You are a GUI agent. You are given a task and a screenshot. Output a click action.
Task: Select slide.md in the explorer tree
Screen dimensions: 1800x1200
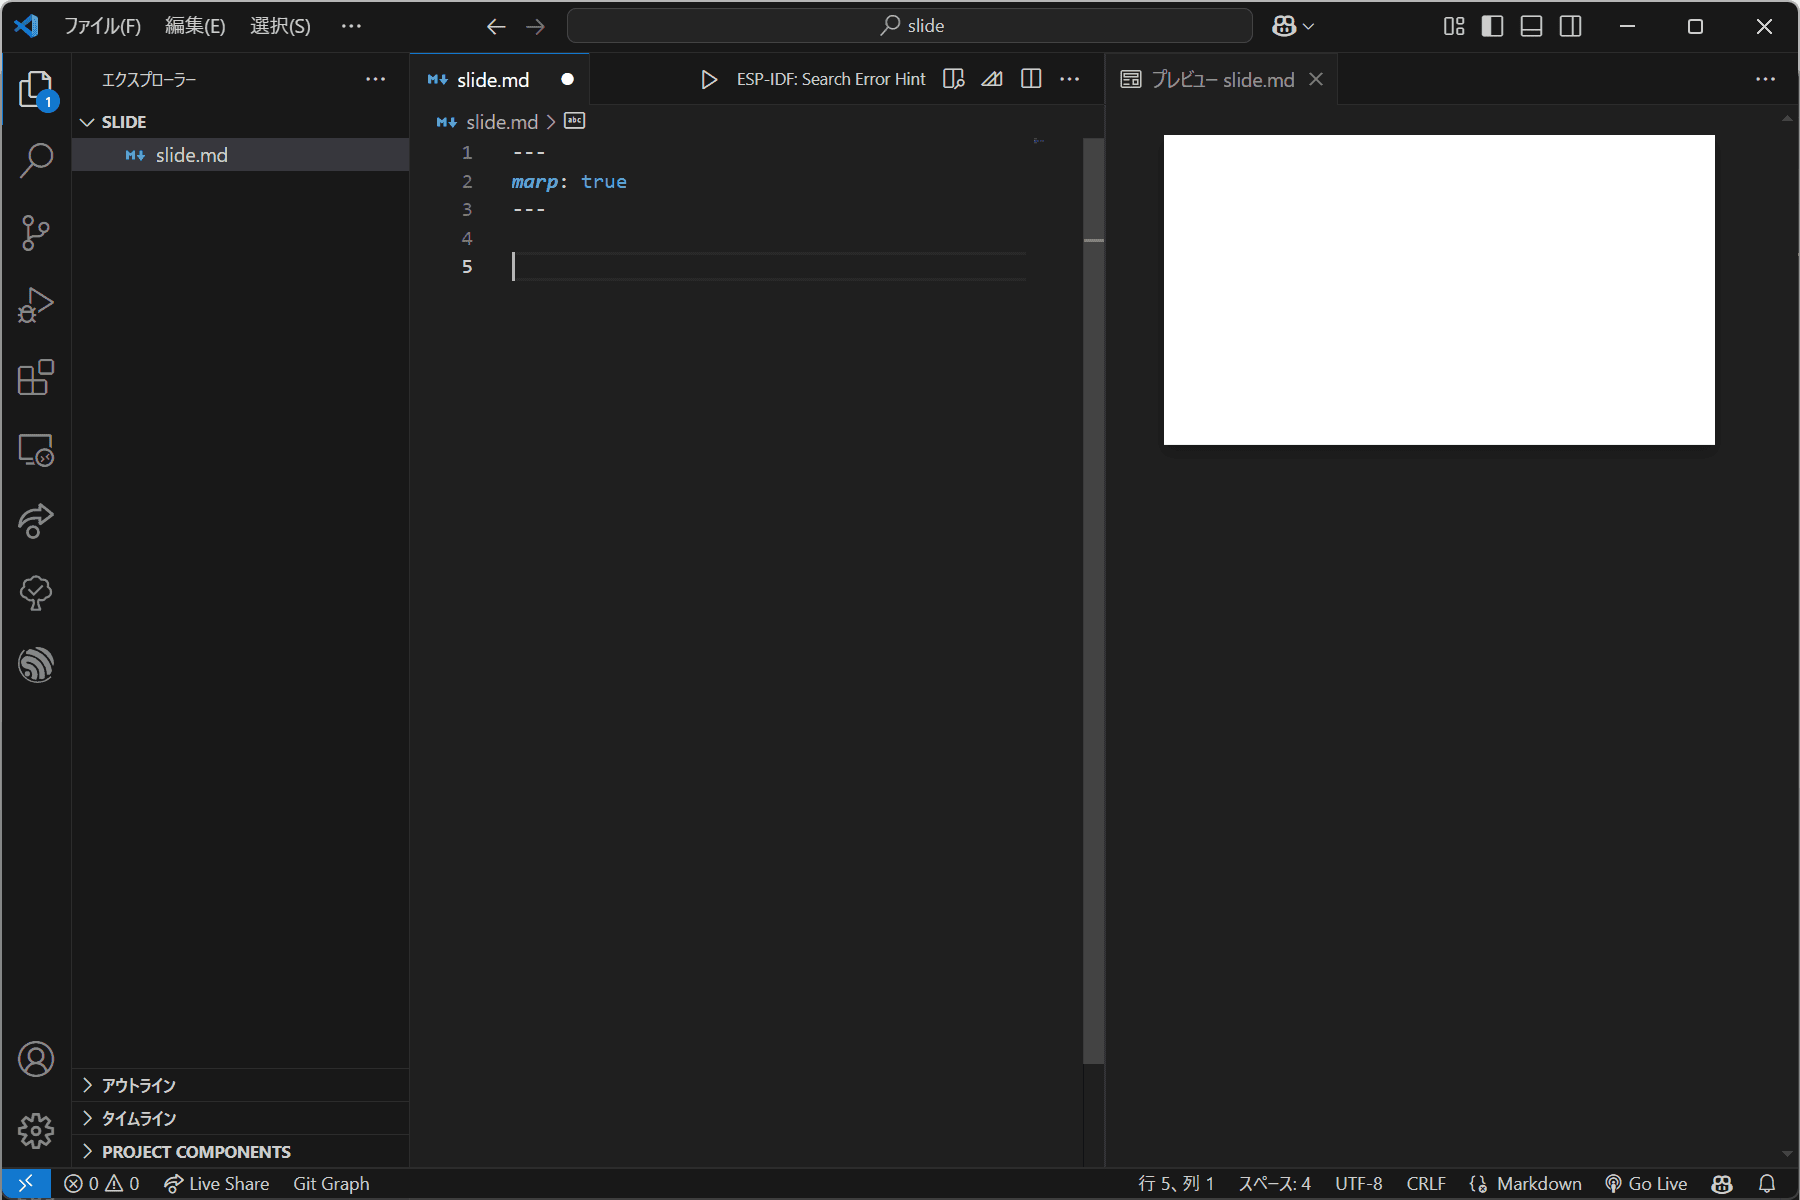pyautogui.click(x=191, y=155)
